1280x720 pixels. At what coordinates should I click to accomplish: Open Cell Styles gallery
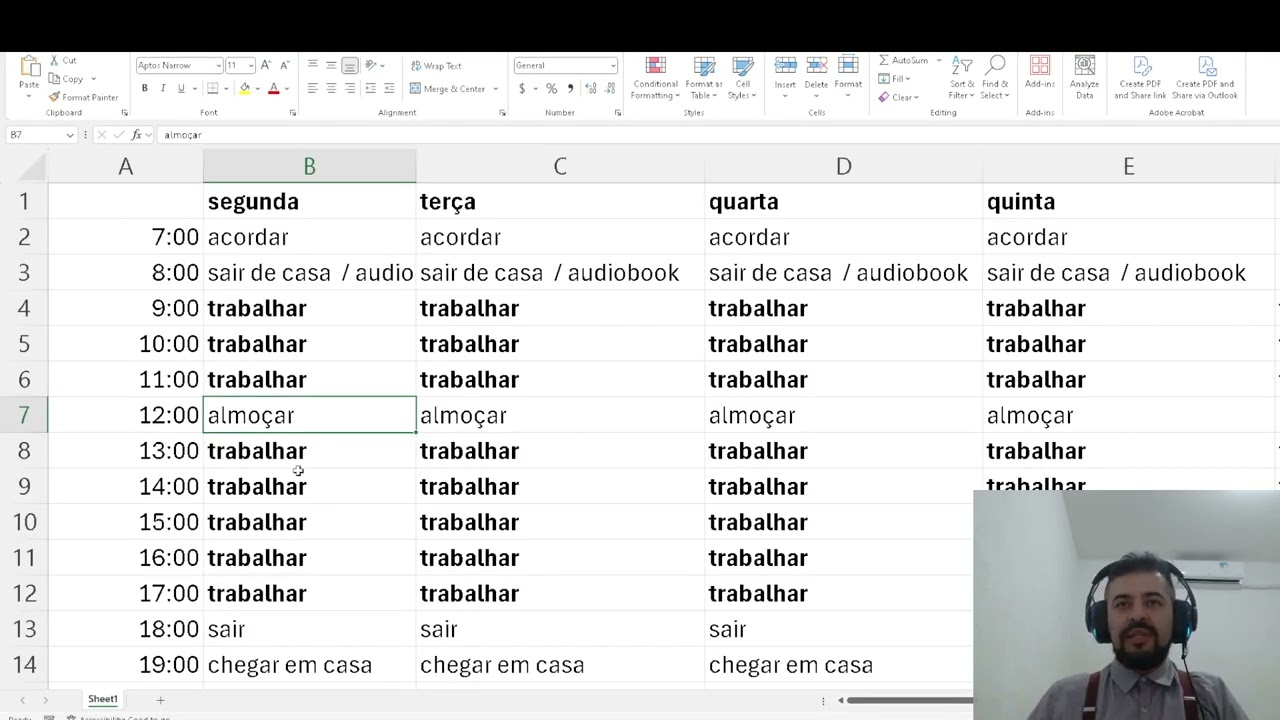pyautogui.click(x=742, y=78)
